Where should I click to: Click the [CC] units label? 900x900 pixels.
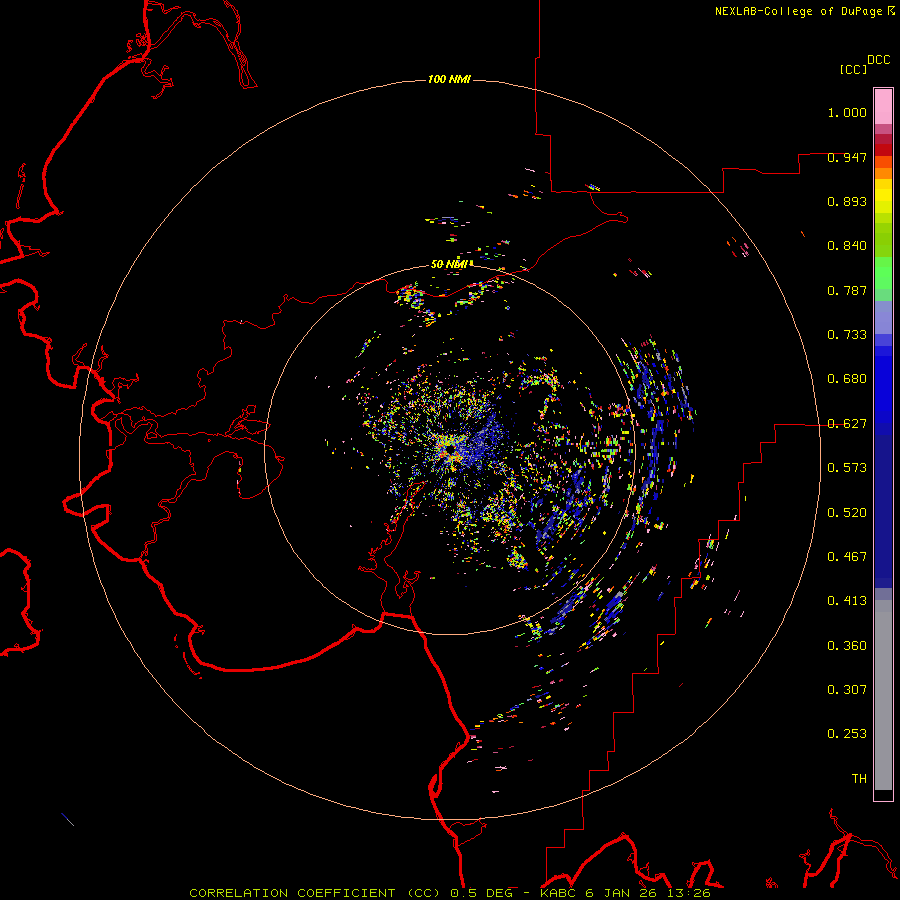853,69
